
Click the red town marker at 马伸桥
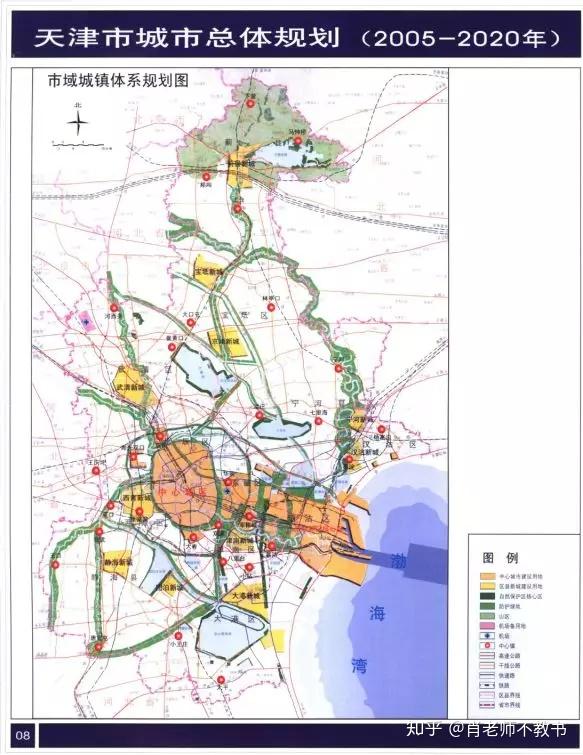pos(298,141)
